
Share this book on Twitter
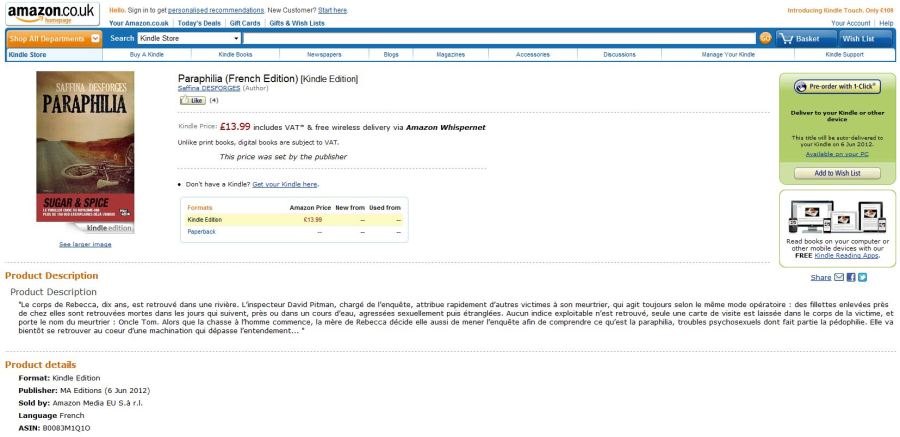(x=862, y=277)
